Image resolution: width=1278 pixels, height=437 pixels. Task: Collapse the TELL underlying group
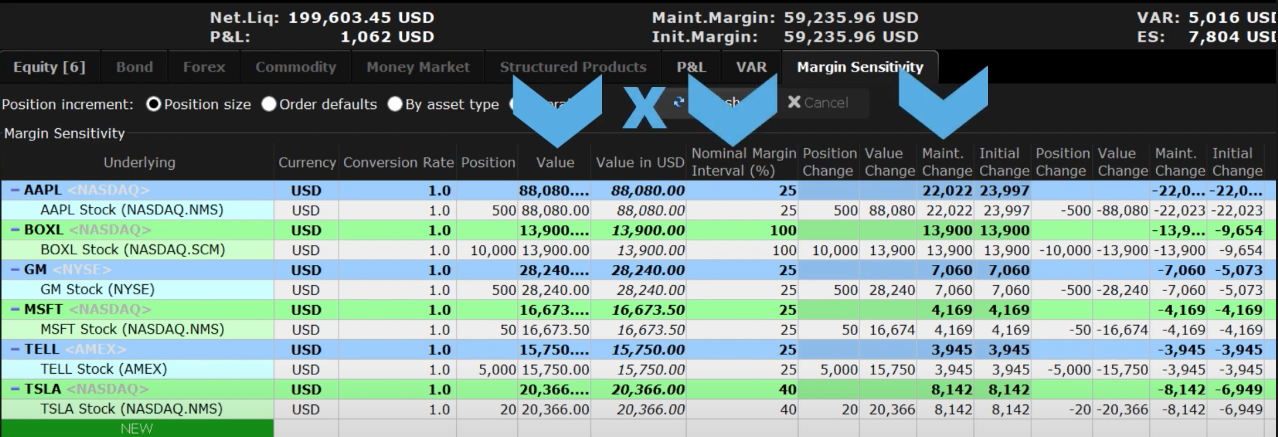pos(14,350)
